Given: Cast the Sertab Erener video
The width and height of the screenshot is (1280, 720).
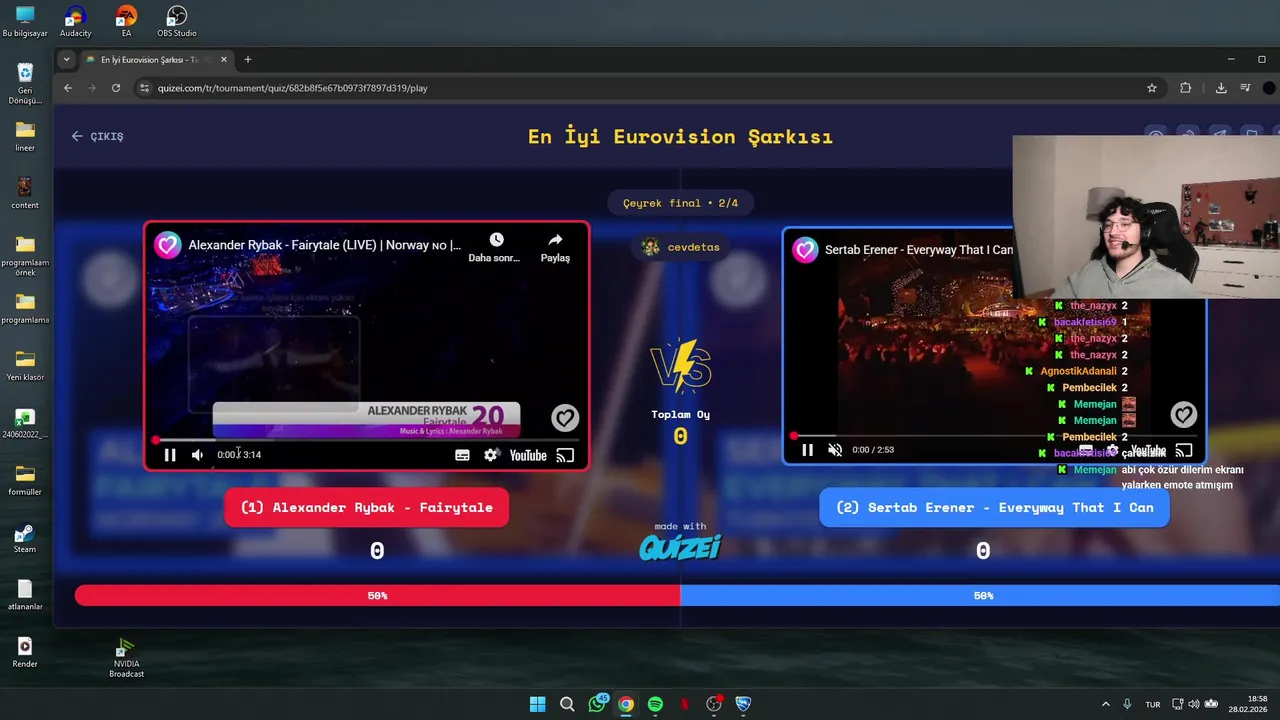Looking at the screenshot, I should tap(1184, 450).
